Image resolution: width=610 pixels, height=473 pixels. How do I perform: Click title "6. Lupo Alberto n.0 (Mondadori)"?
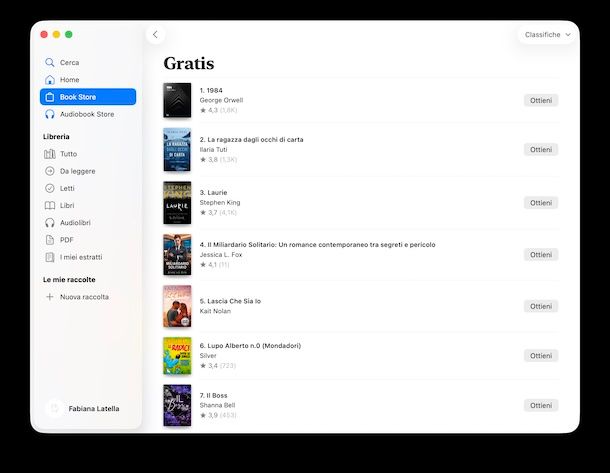coord(250,345)
